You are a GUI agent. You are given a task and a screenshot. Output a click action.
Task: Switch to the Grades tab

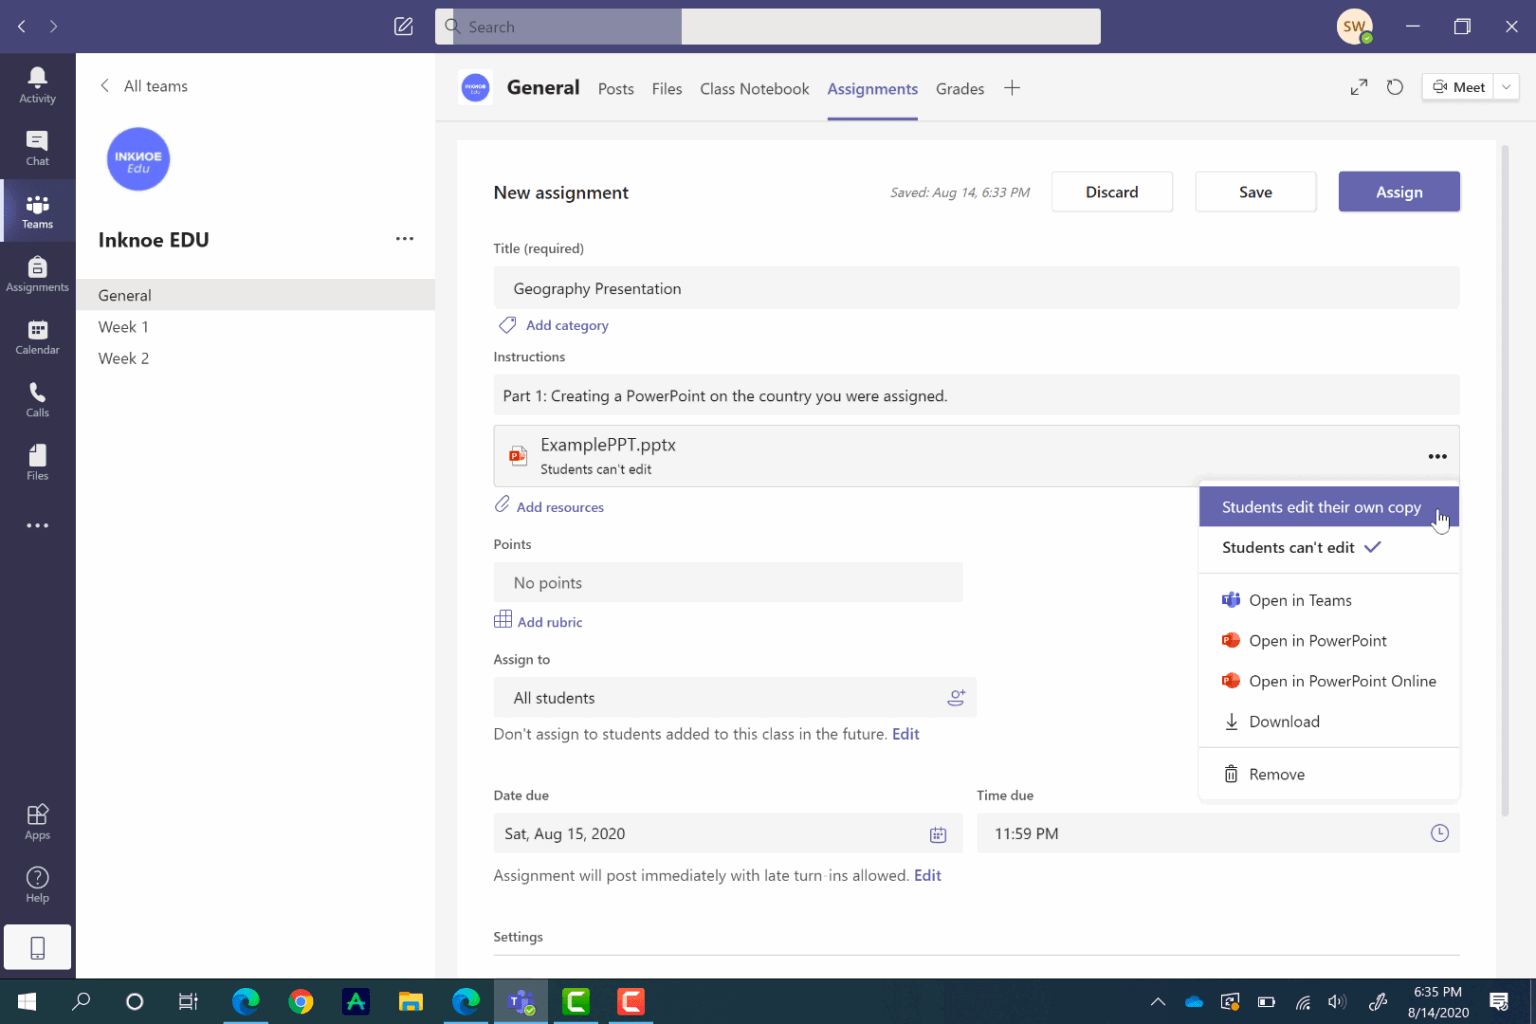959,88
